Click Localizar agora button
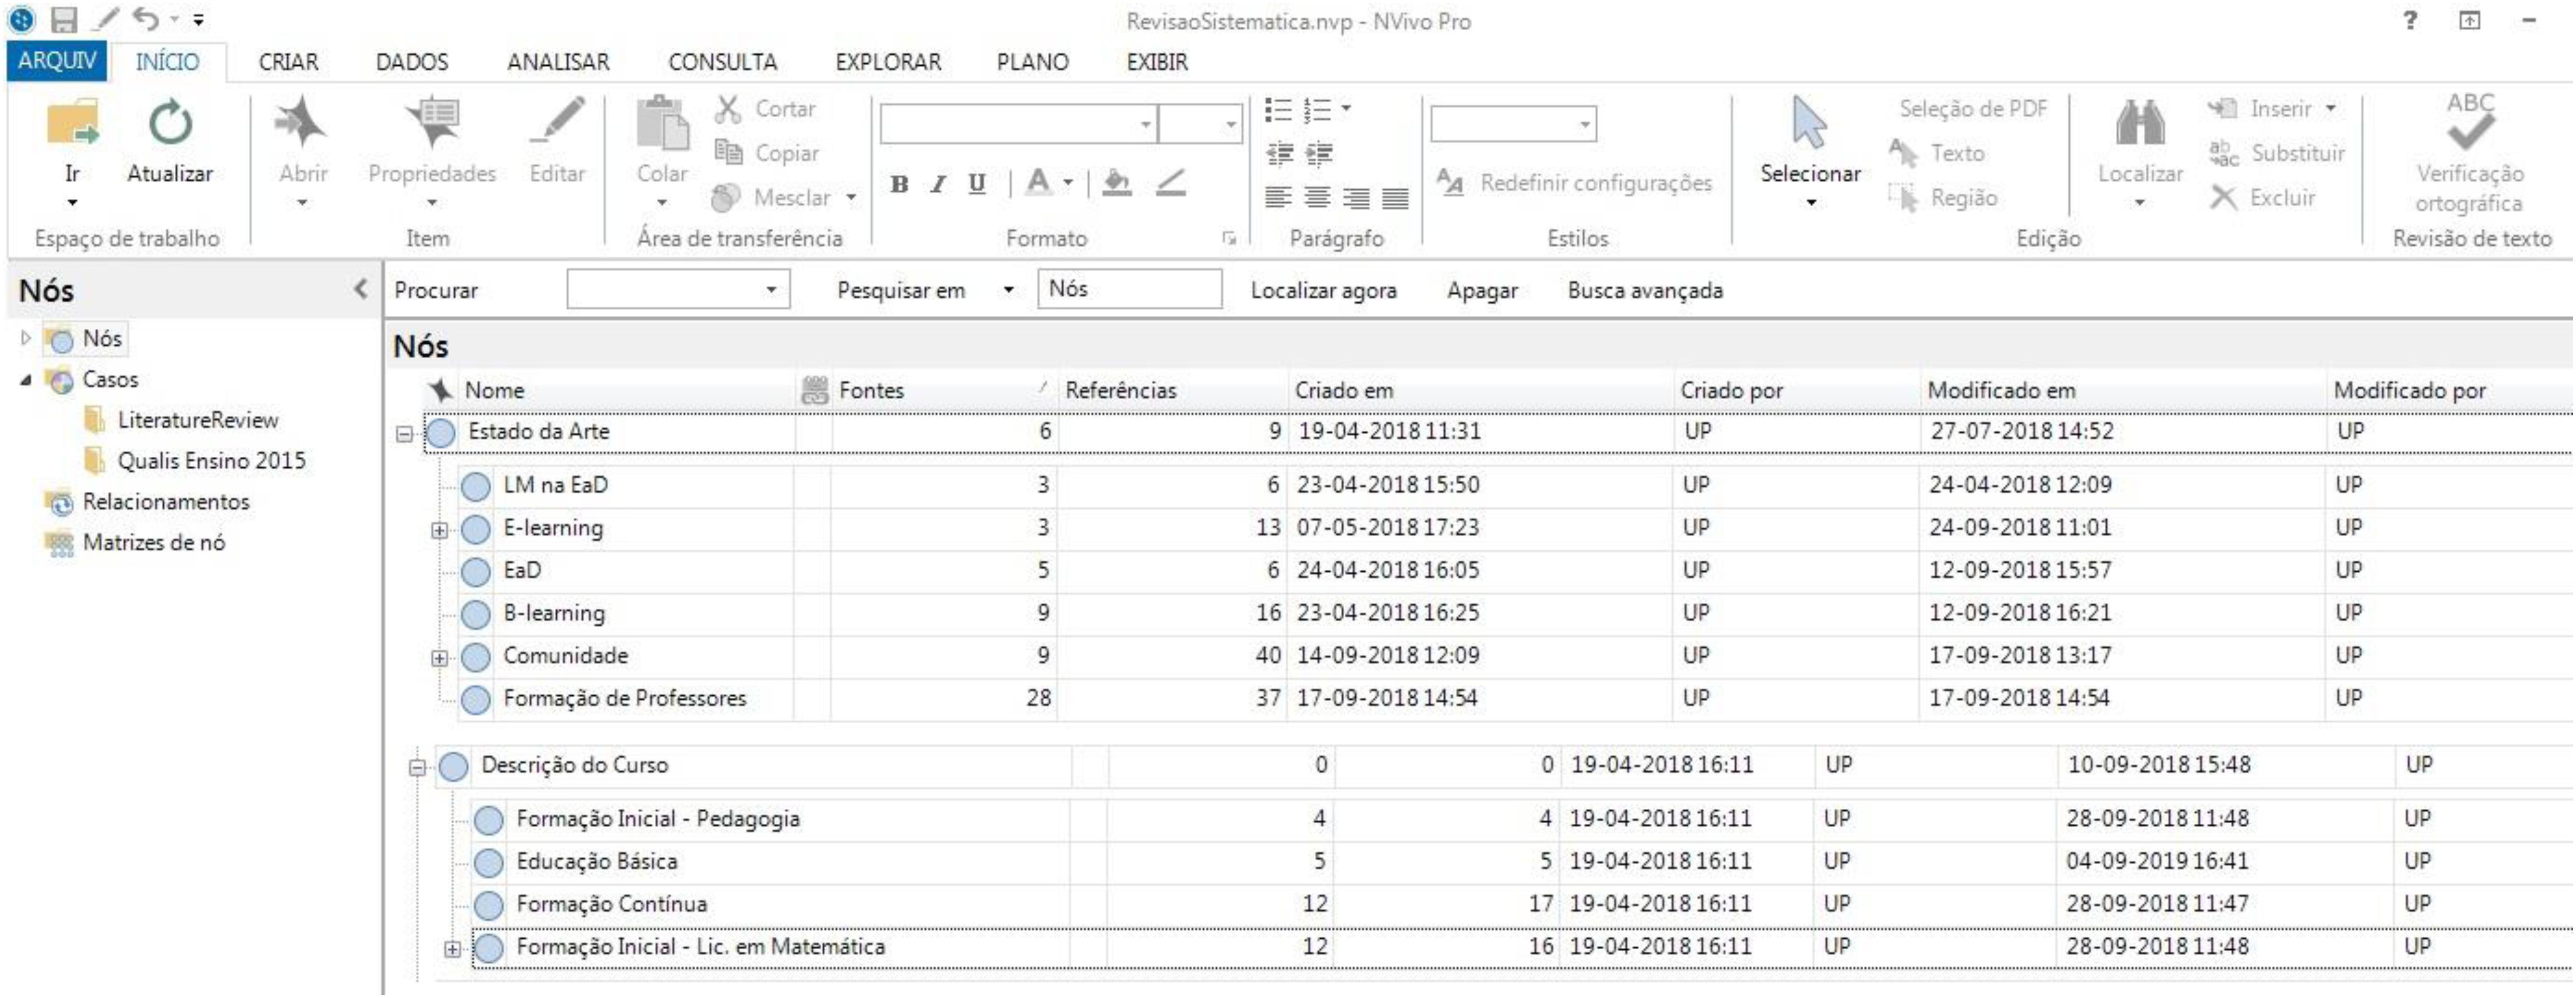 (1323, 291)
